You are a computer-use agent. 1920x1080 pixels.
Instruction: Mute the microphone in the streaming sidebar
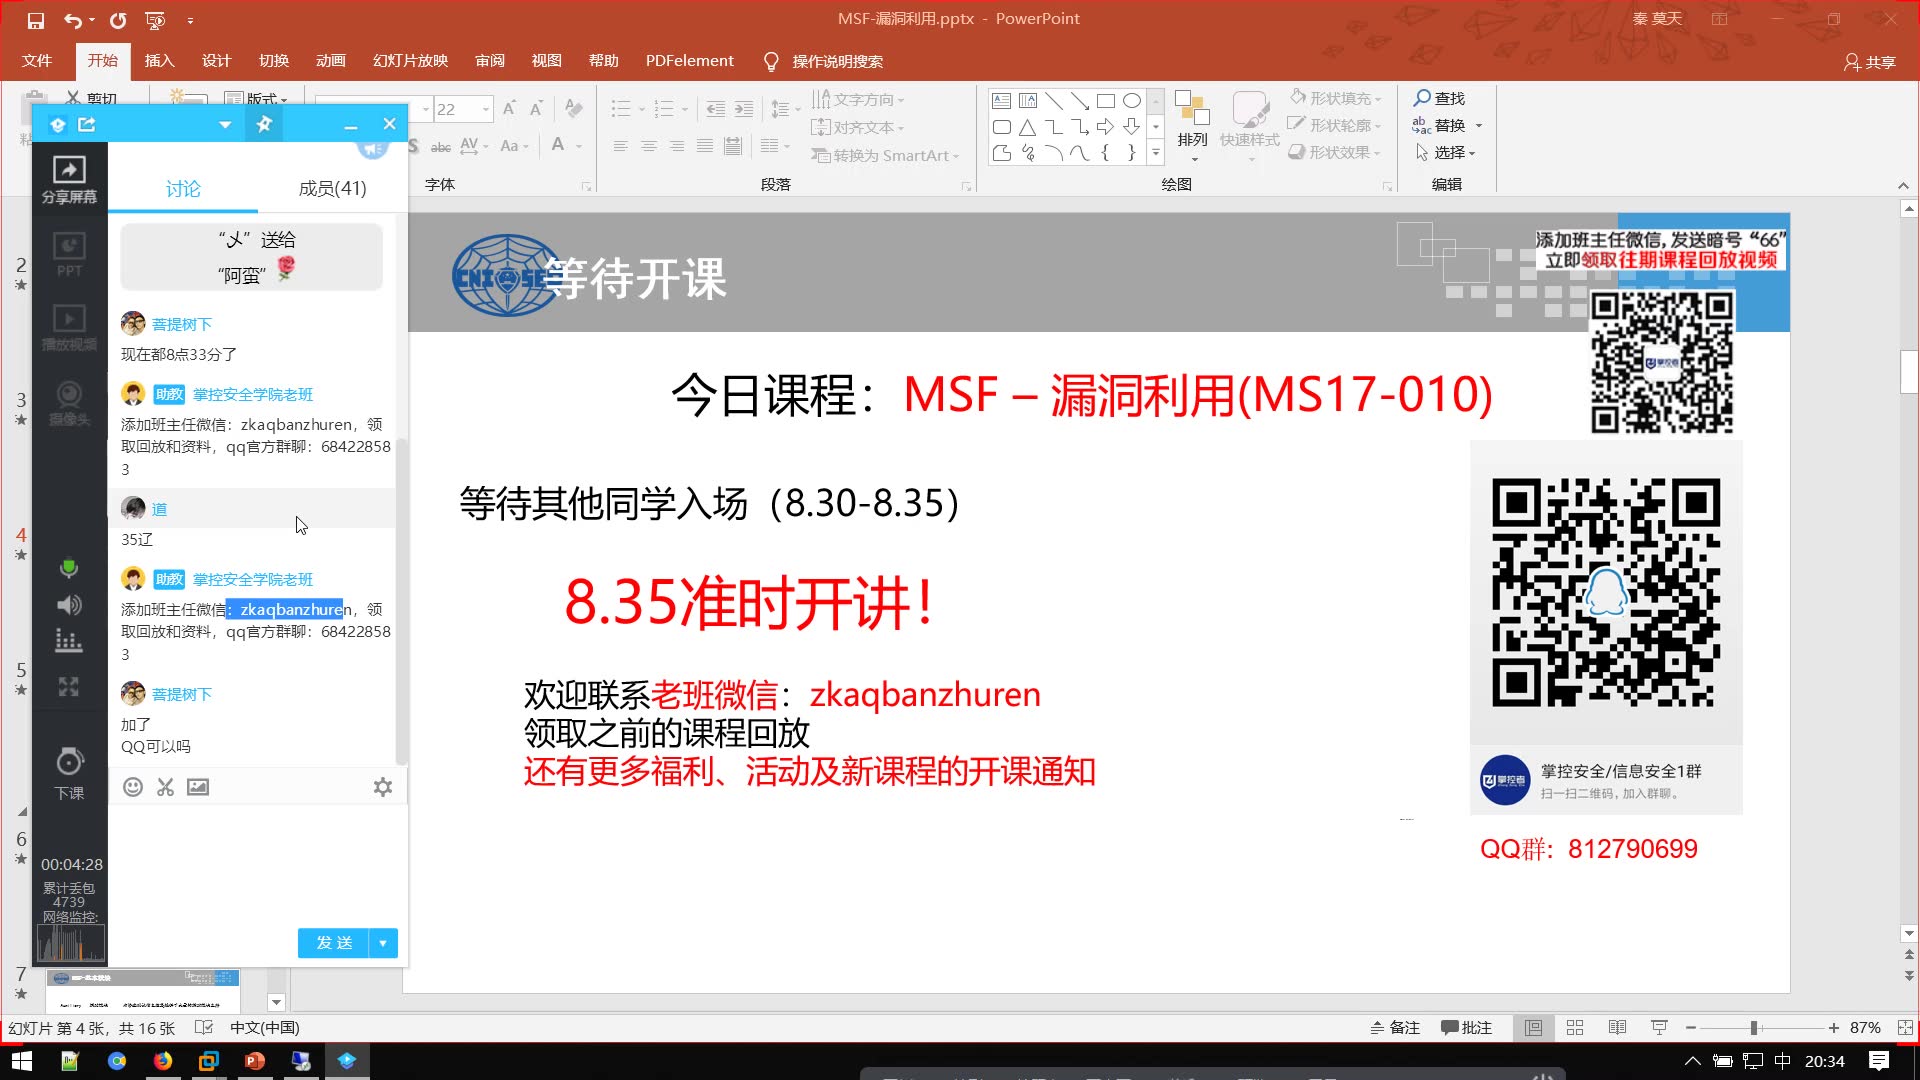tap(68, 567)
